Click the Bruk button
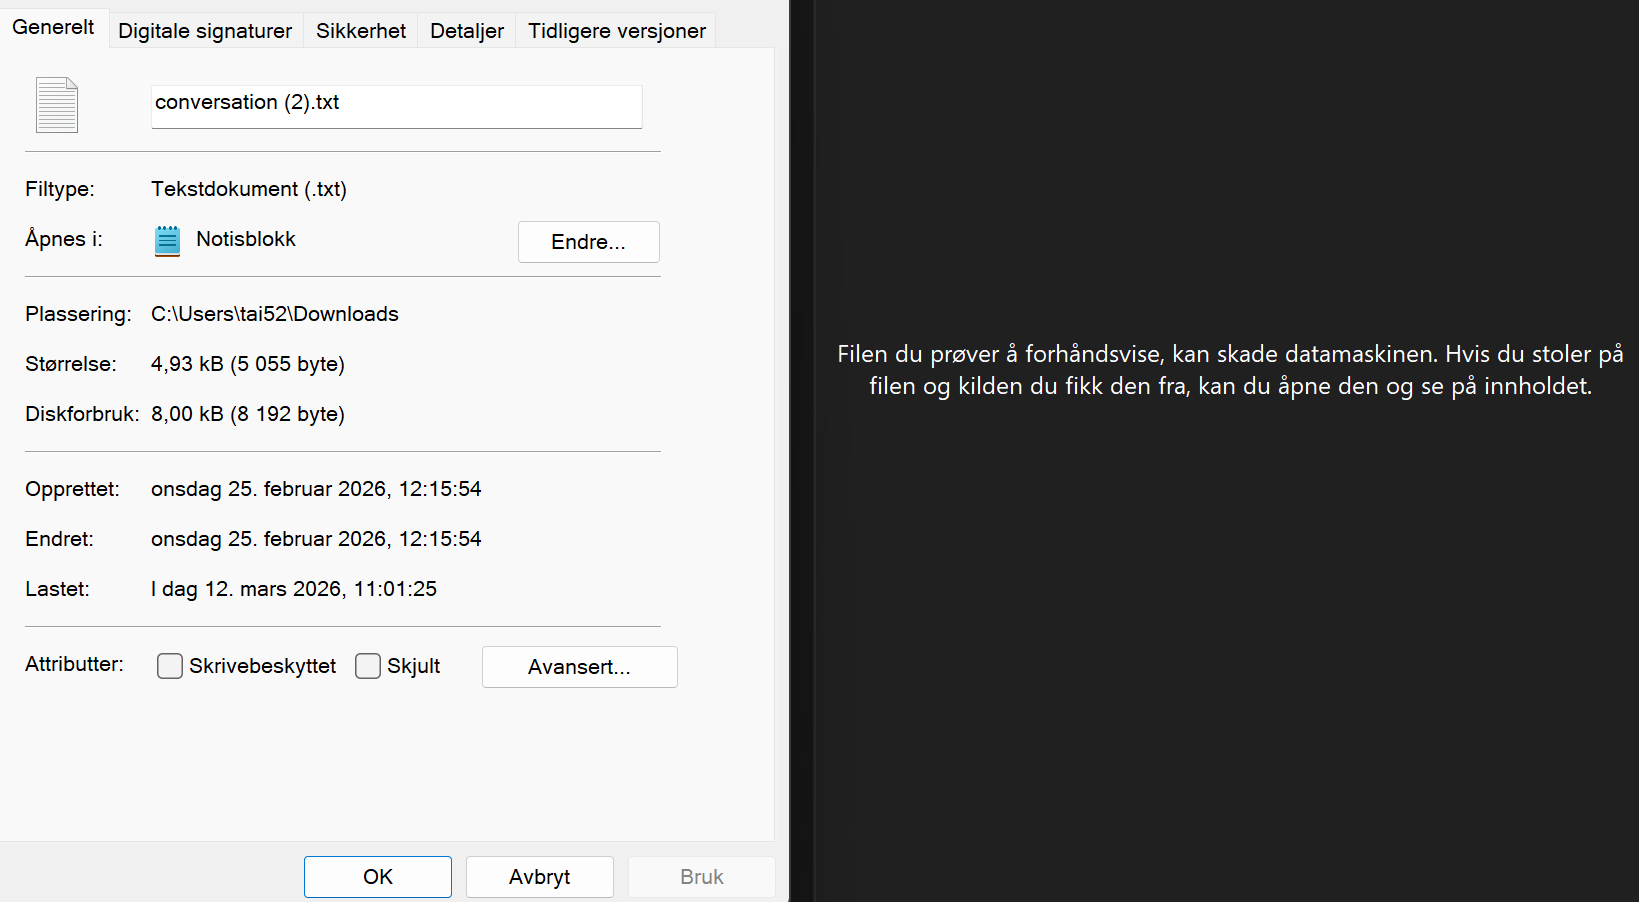Viewport: 1639px width, 902px height. click(702, 877)
